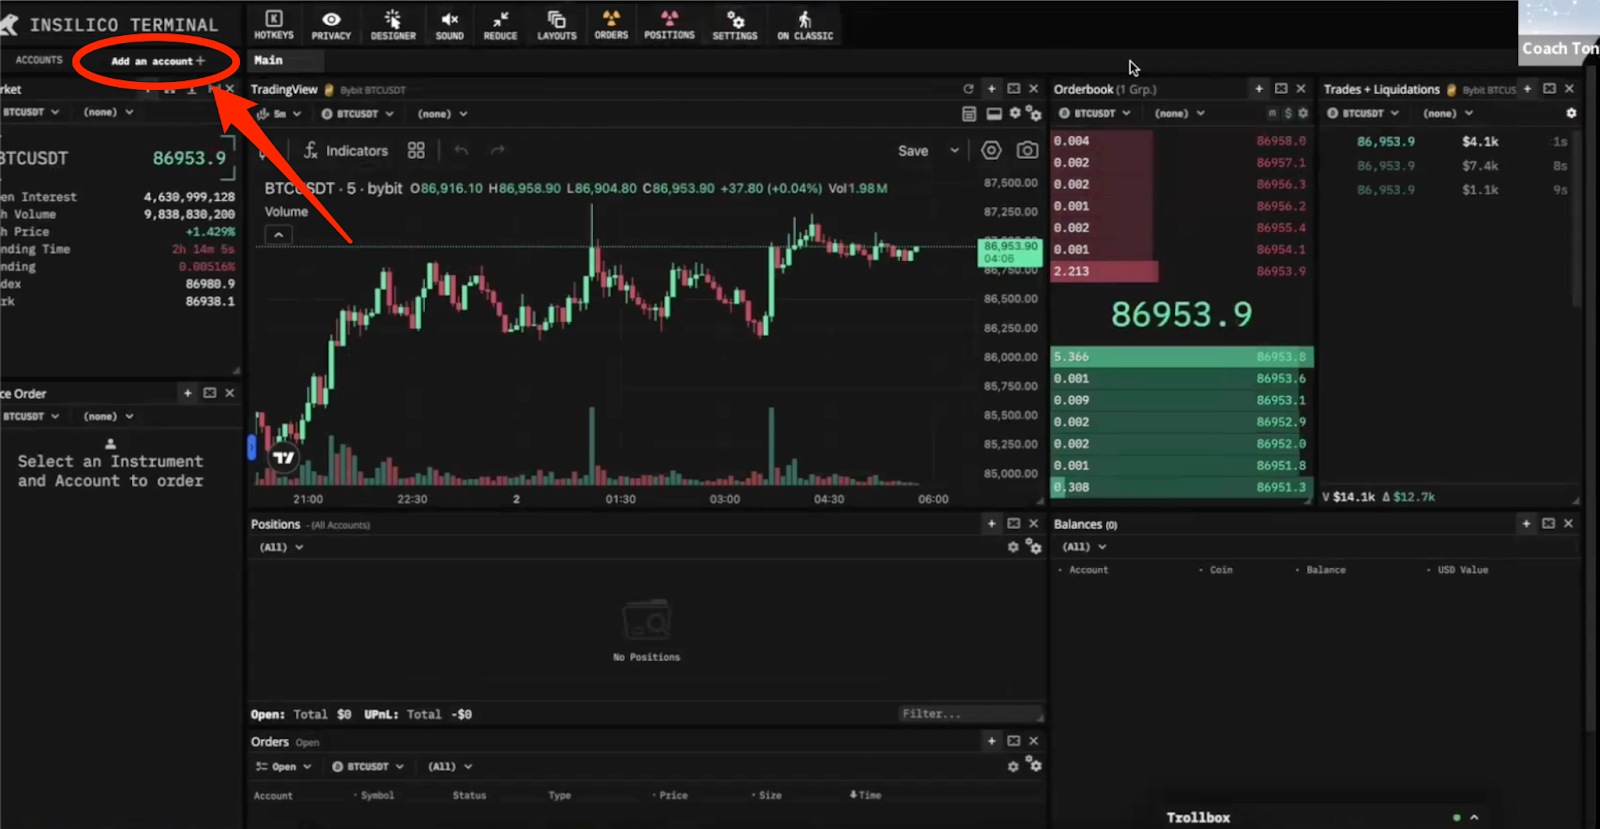Click ask price 86958.0 in orderbook
Viewport: 1600px width, 829px height.
(x=1281, y=141)
